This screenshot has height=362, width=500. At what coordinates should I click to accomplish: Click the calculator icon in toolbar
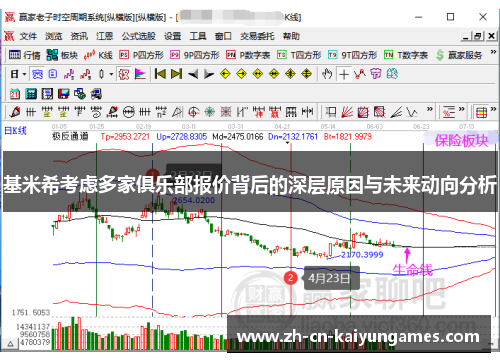point(31,94)
